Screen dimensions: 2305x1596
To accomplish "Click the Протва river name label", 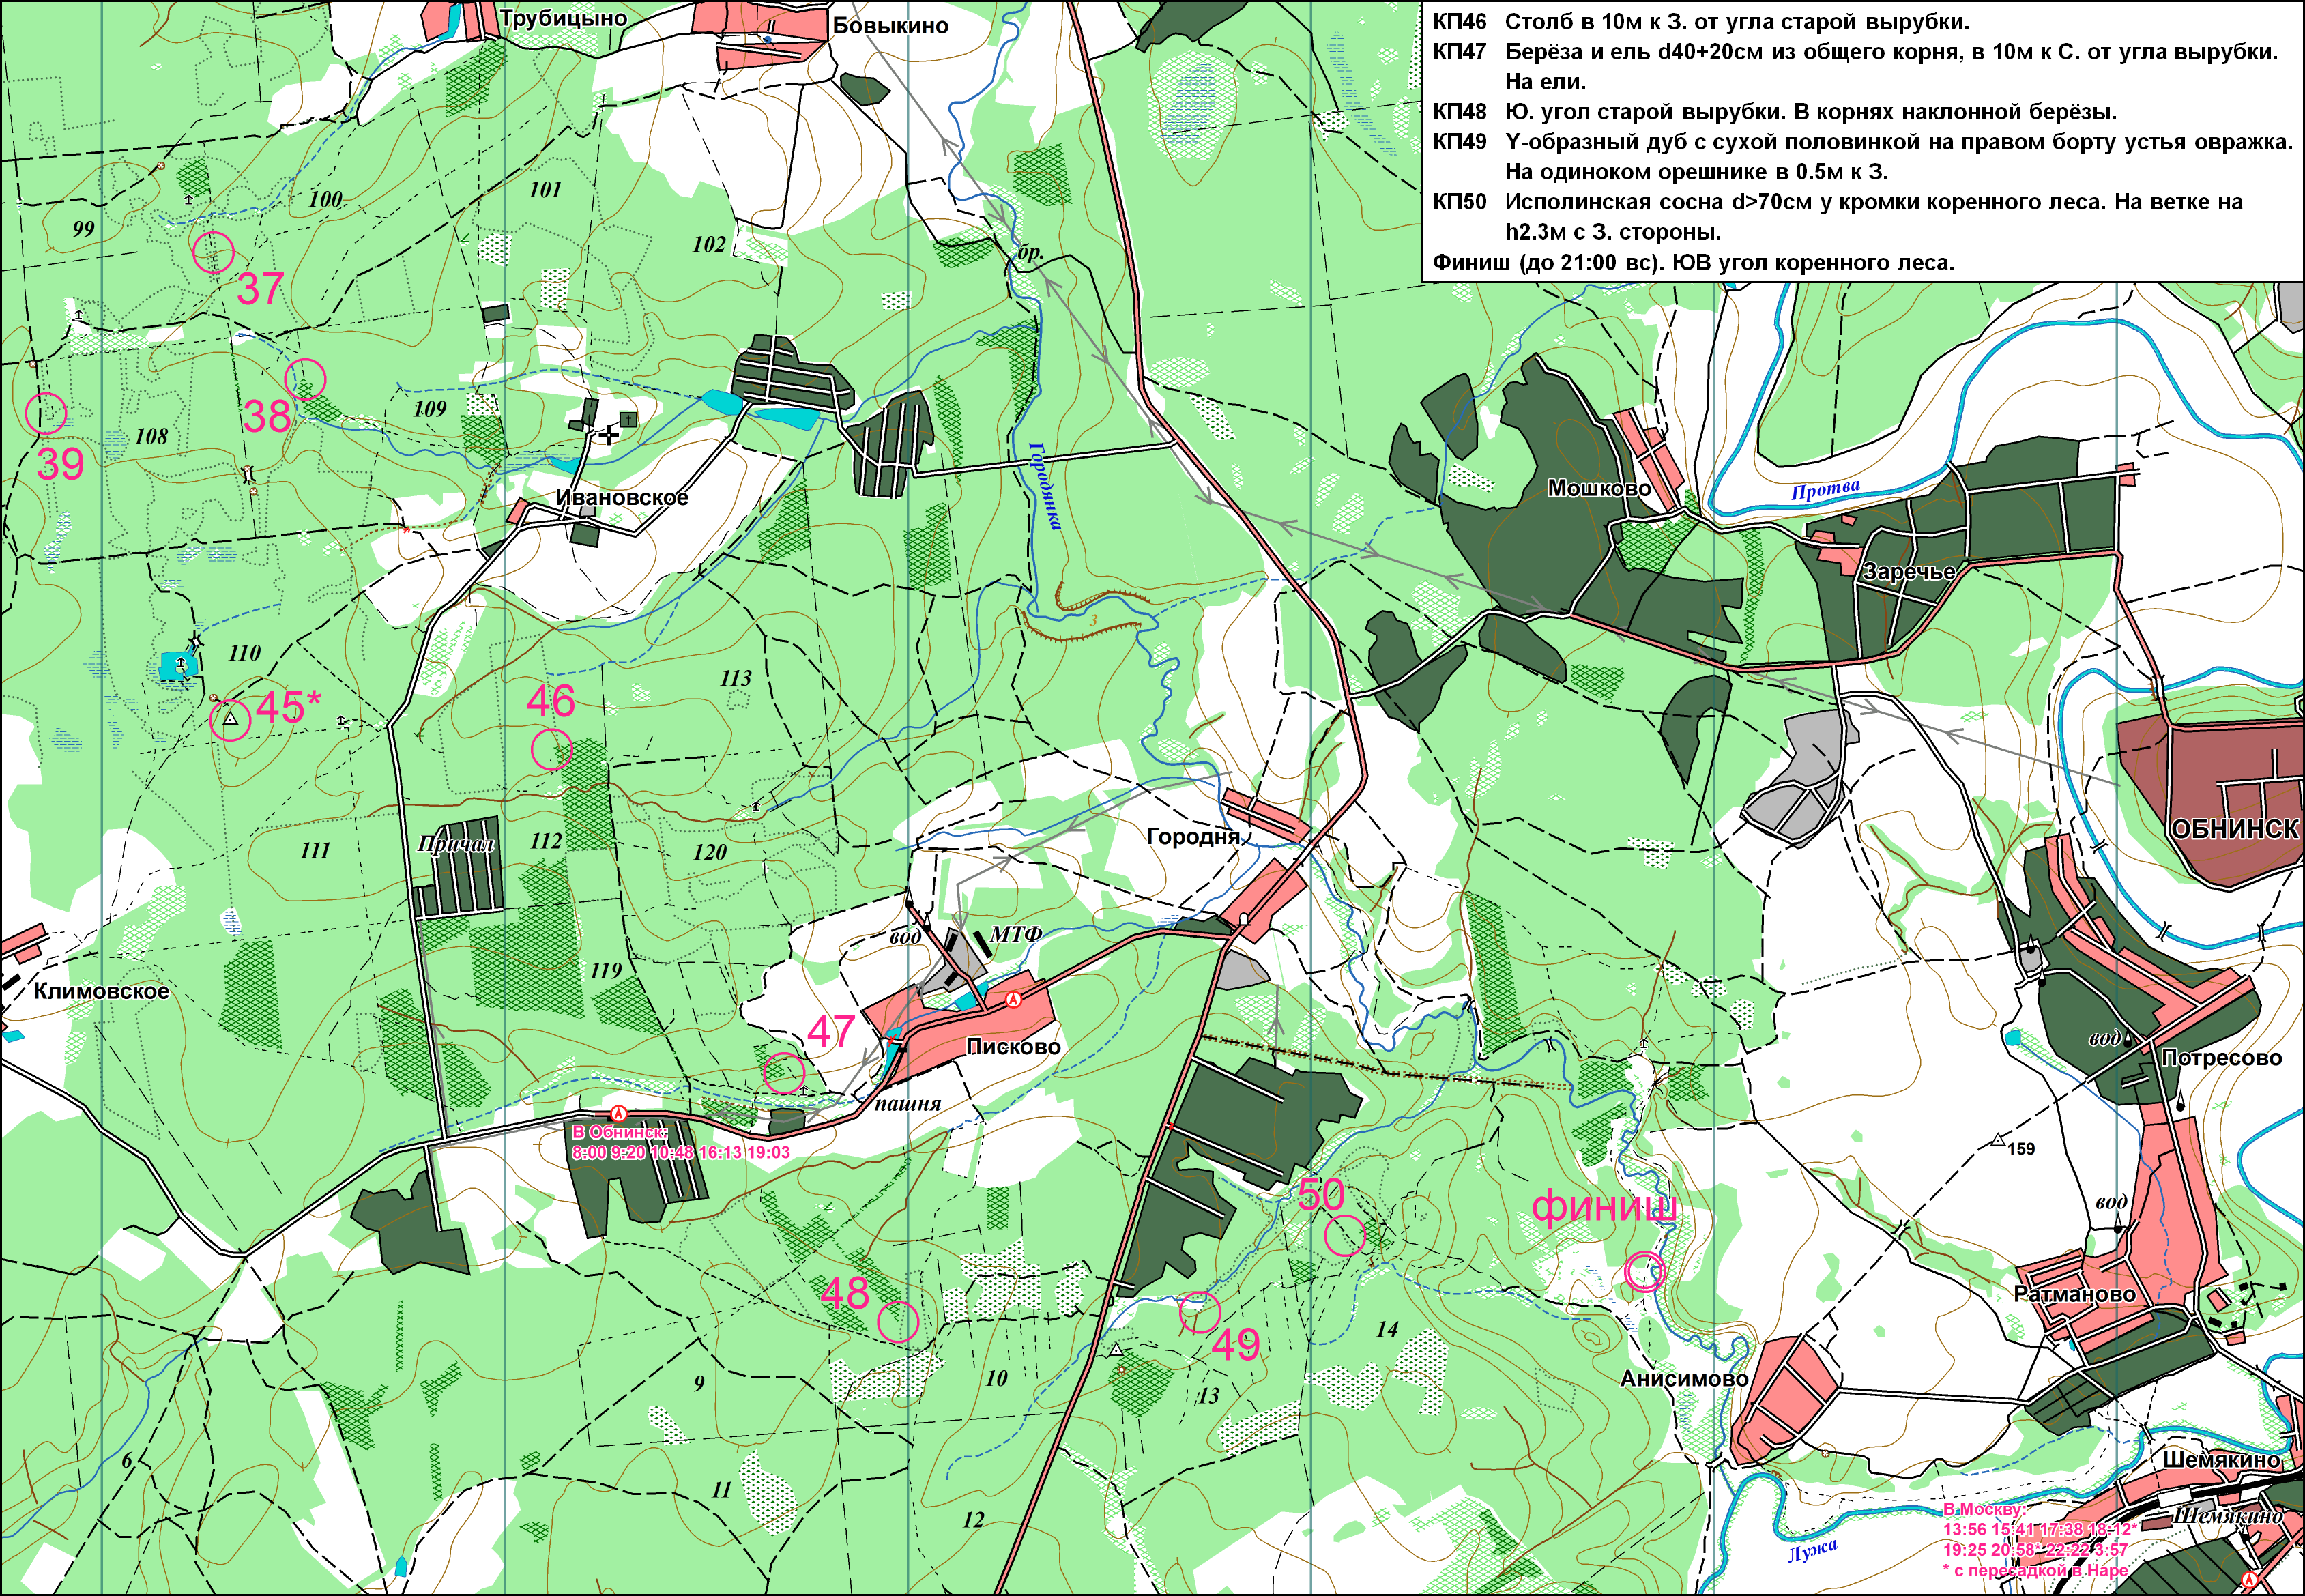I will click(x=1825, y=490).
